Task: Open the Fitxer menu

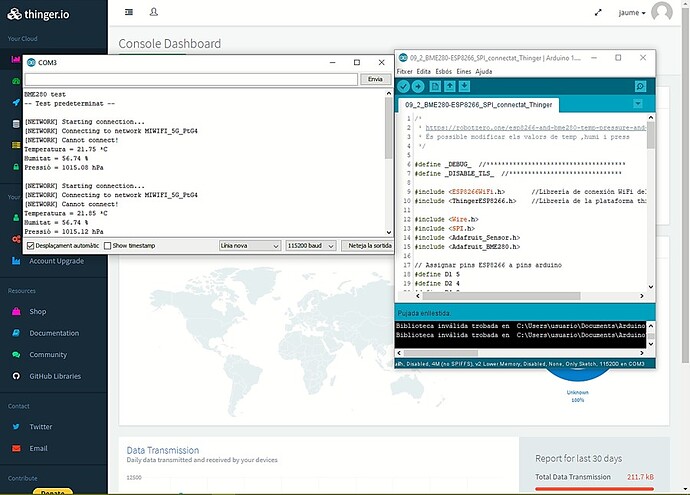Action: coord(404,71)
